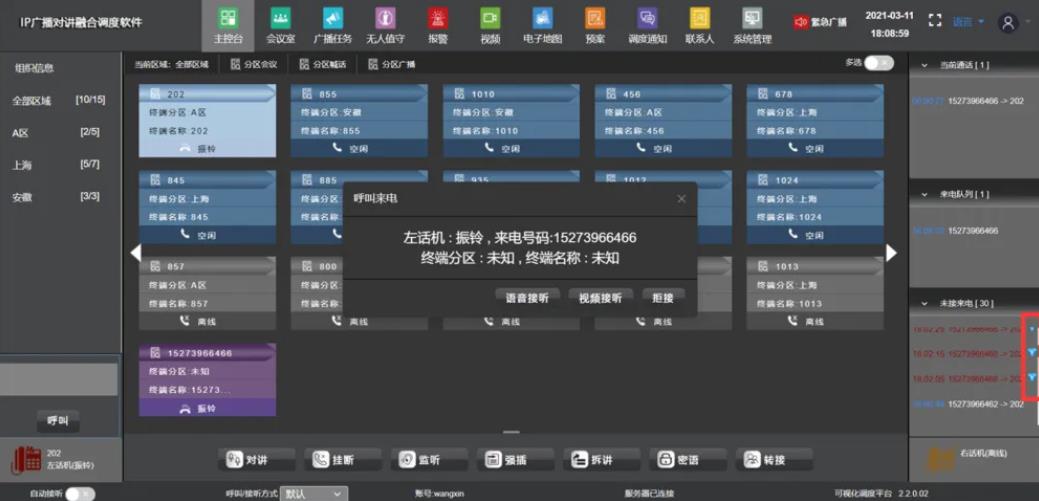Click 拒接 reject call button
The image size is (1039, 501).
pyautogui.click(x=663, y=298)
